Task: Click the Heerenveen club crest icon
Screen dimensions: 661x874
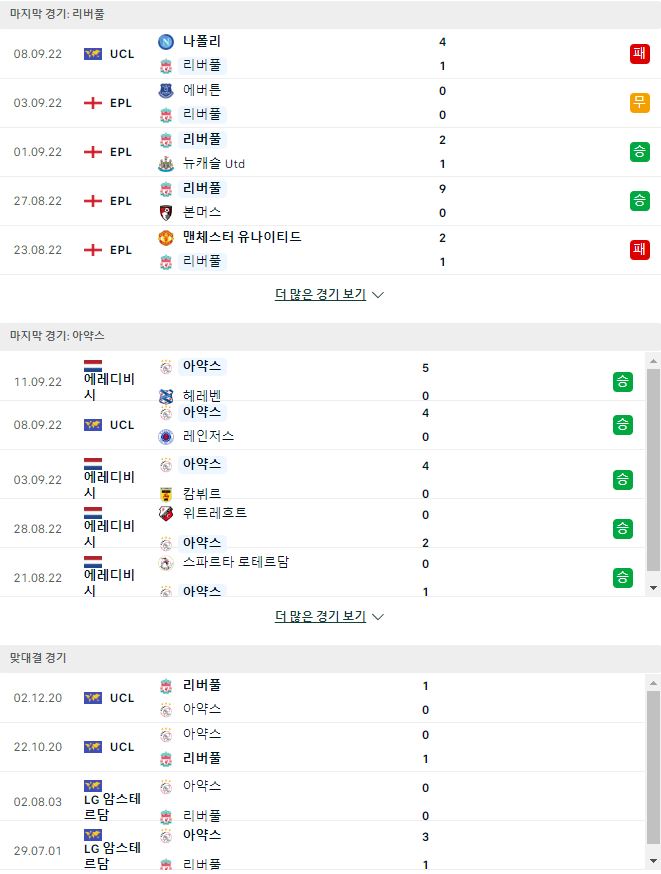Action: coord(166,396)
